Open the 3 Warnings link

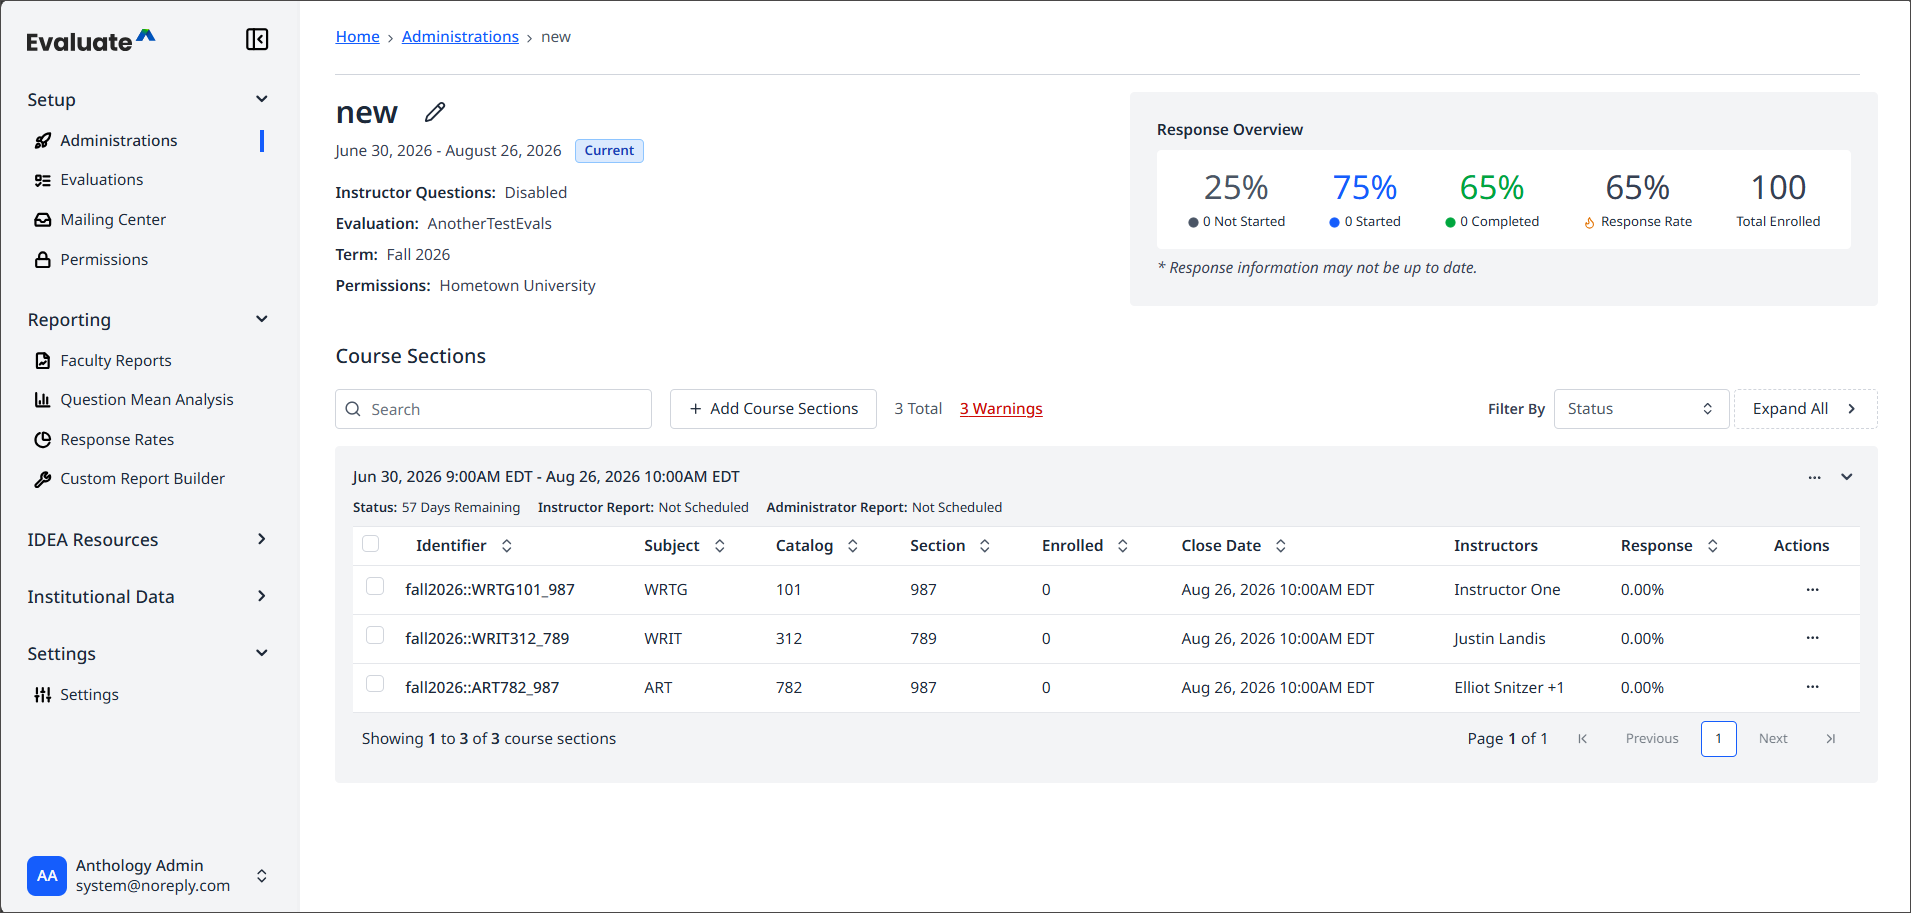coord(1001,409)
